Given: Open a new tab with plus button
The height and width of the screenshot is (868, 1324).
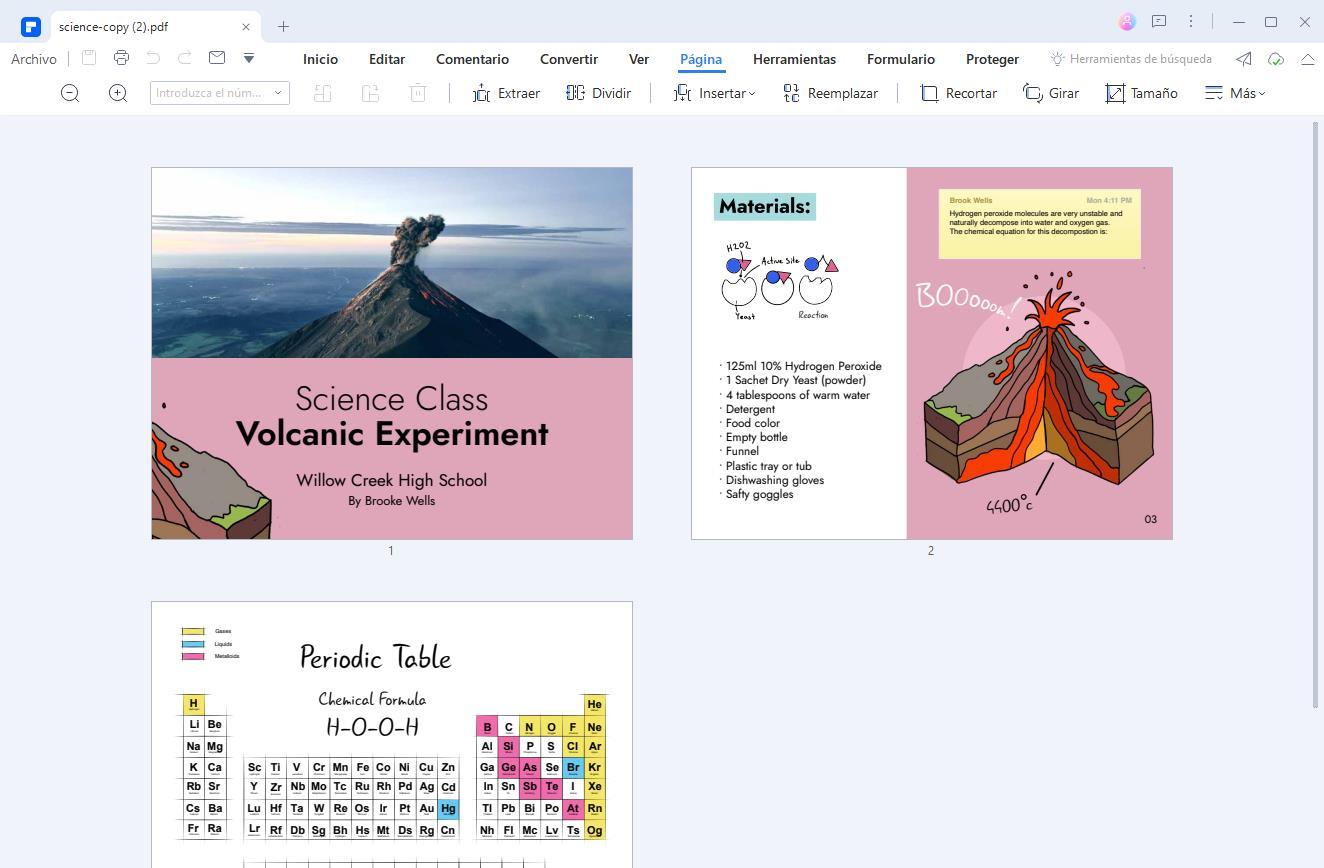Looking at the screenshot, I should 283,26.
